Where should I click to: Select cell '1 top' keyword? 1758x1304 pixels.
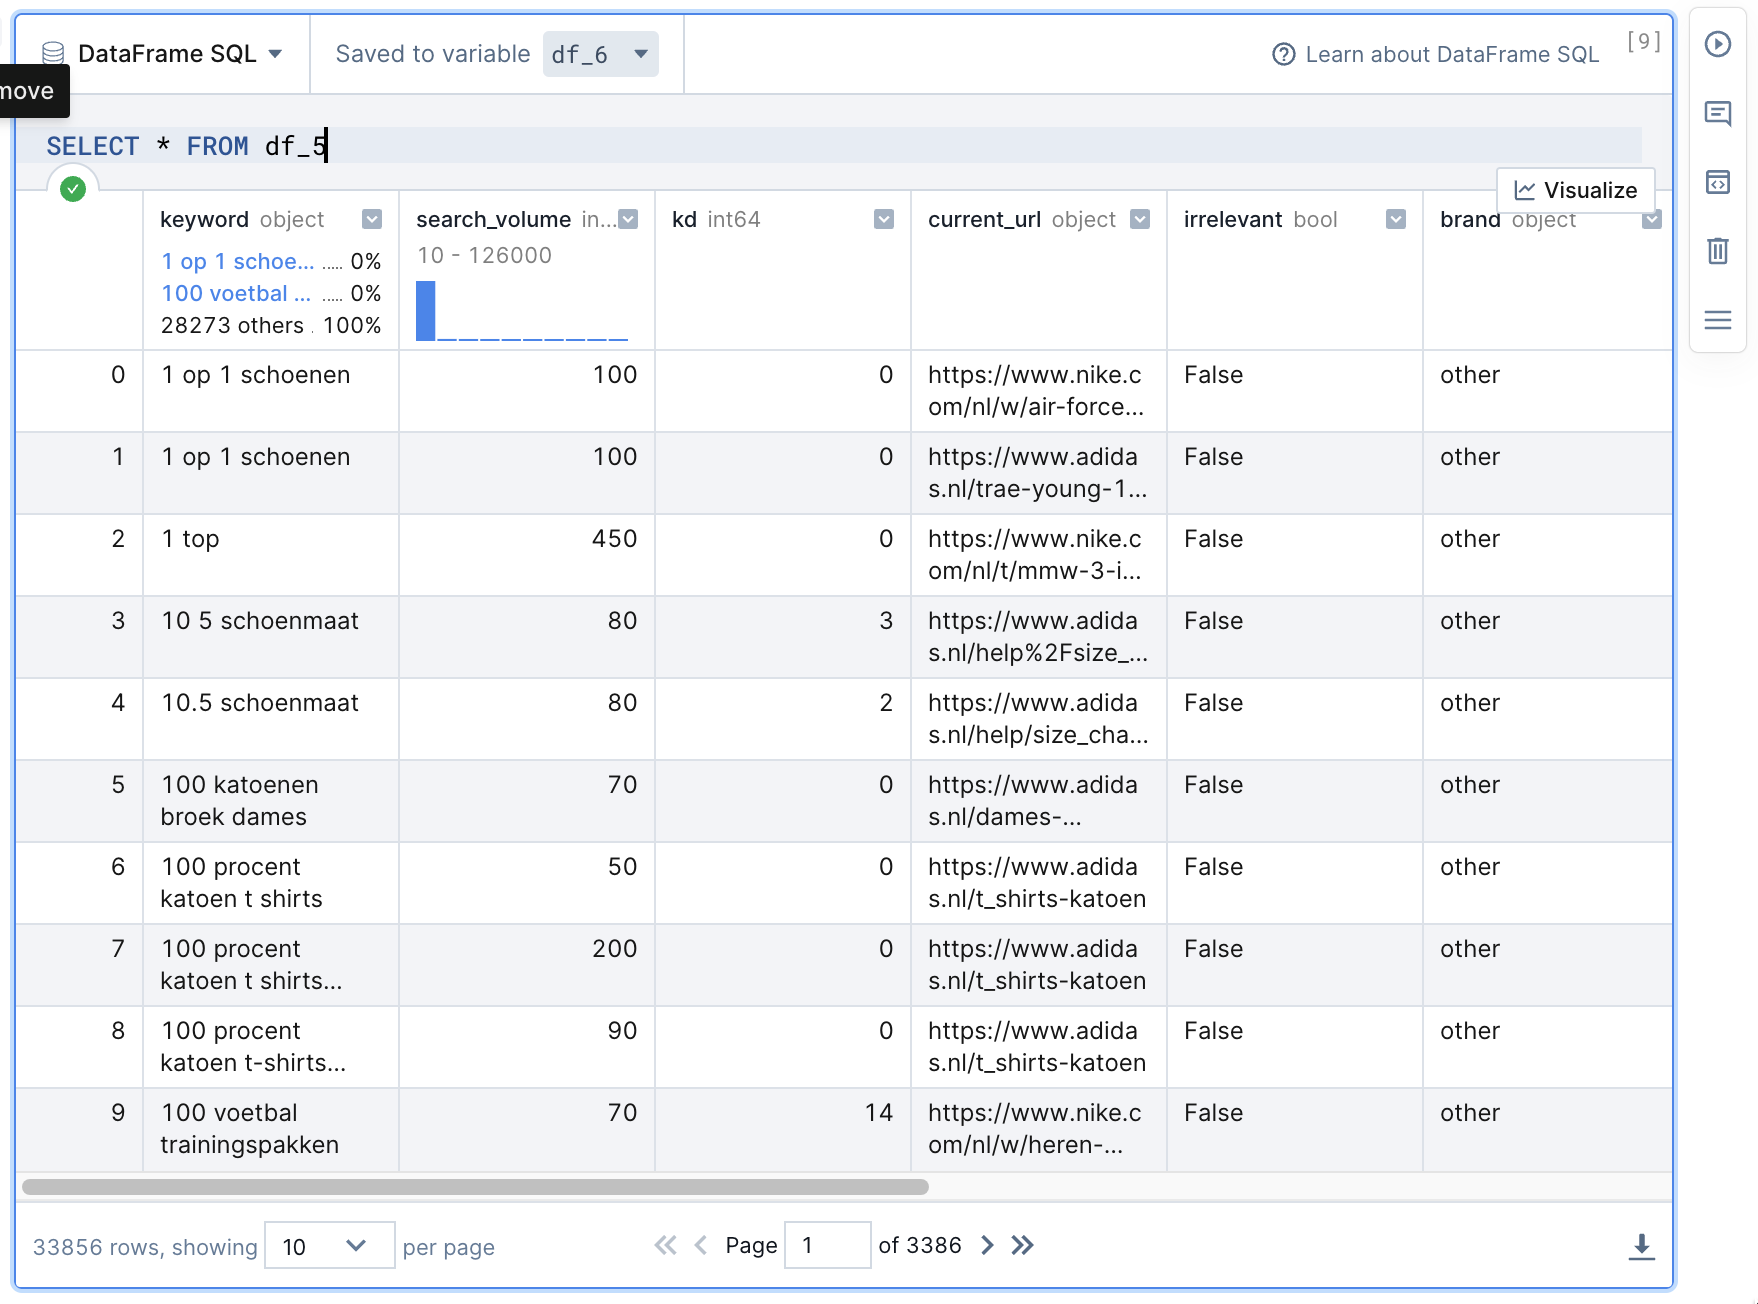(271, 555)
